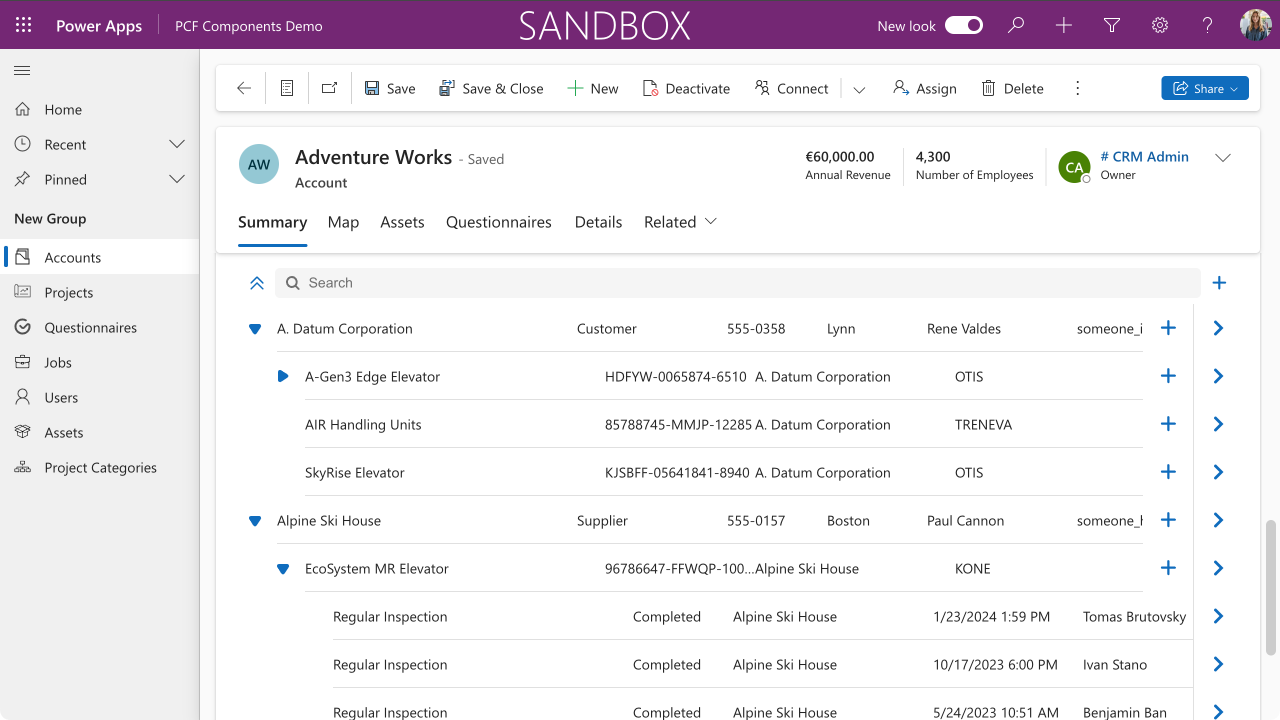The width and height of the screenshot is (1280, 720).
Task: Open SkyRise Elevator record arrow
Action: 1218,472
